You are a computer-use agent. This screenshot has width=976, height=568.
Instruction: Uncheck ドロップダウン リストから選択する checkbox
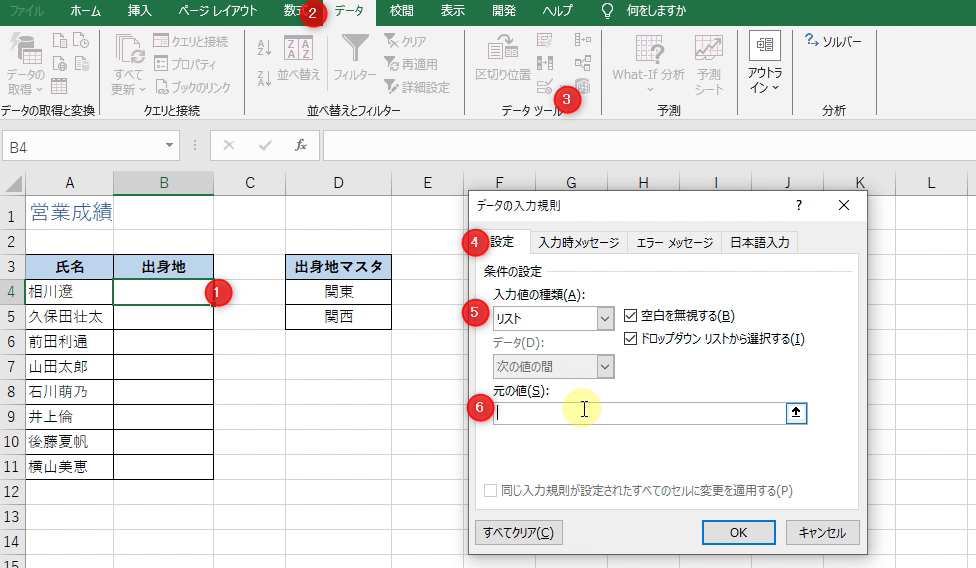(x=631, y=339)
